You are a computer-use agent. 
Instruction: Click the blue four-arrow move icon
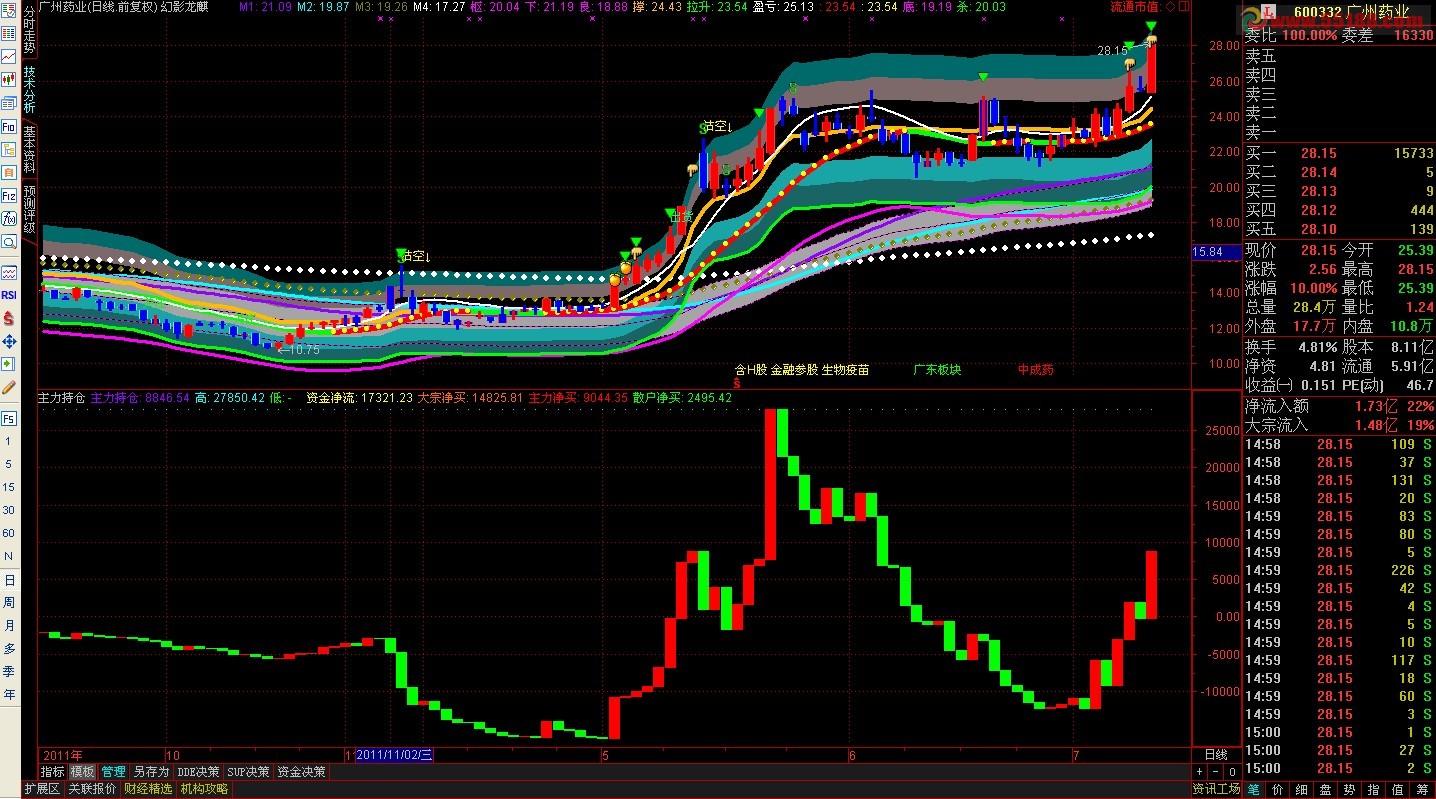coord(9,341)
